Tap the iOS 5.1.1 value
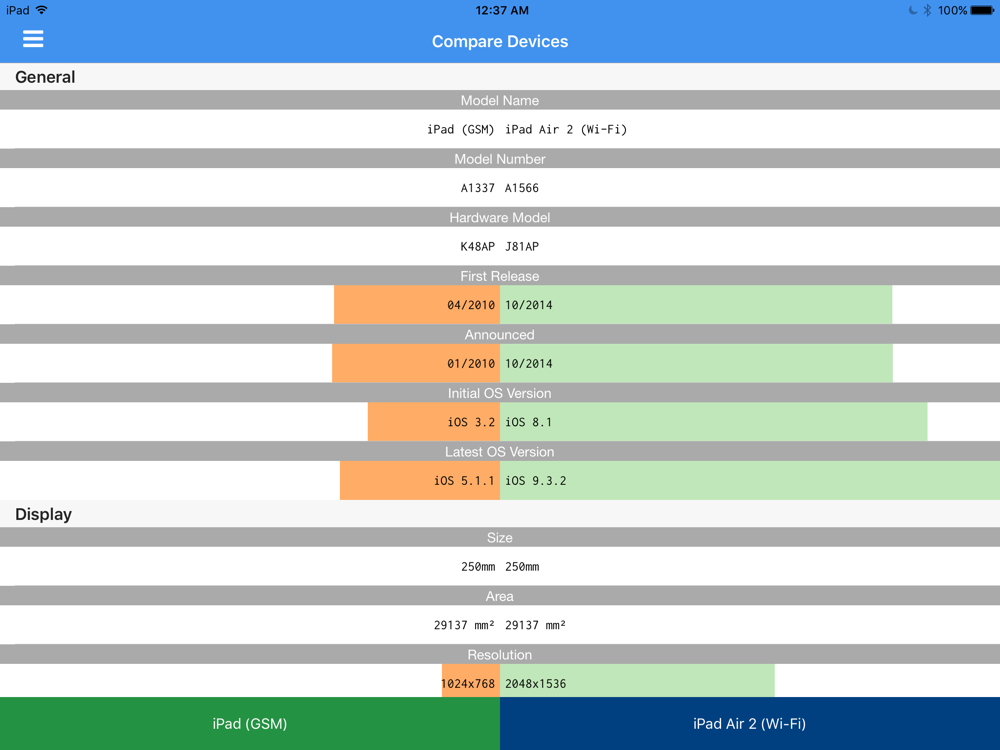Viewport: 1000px width, 750px height. (464, 481)
